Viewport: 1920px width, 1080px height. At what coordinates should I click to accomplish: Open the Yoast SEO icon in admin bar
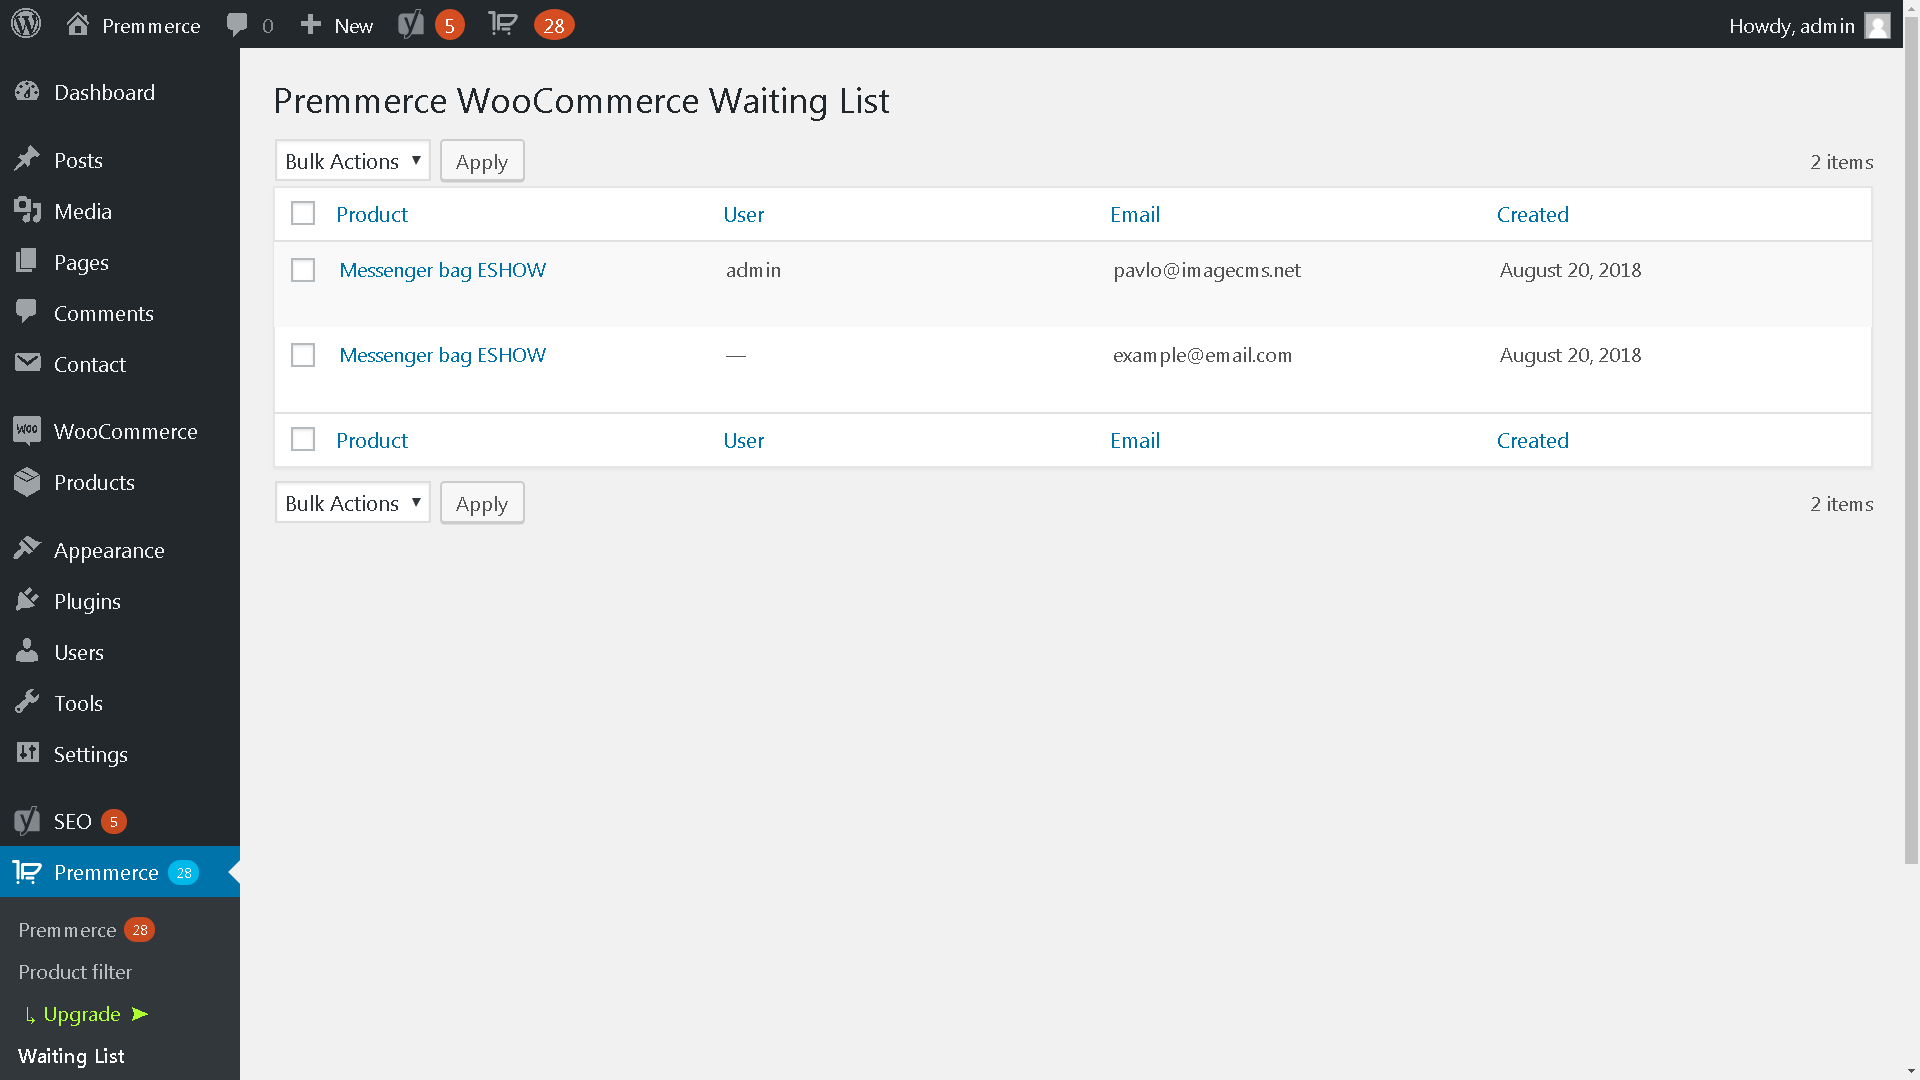tap(411, 24)
